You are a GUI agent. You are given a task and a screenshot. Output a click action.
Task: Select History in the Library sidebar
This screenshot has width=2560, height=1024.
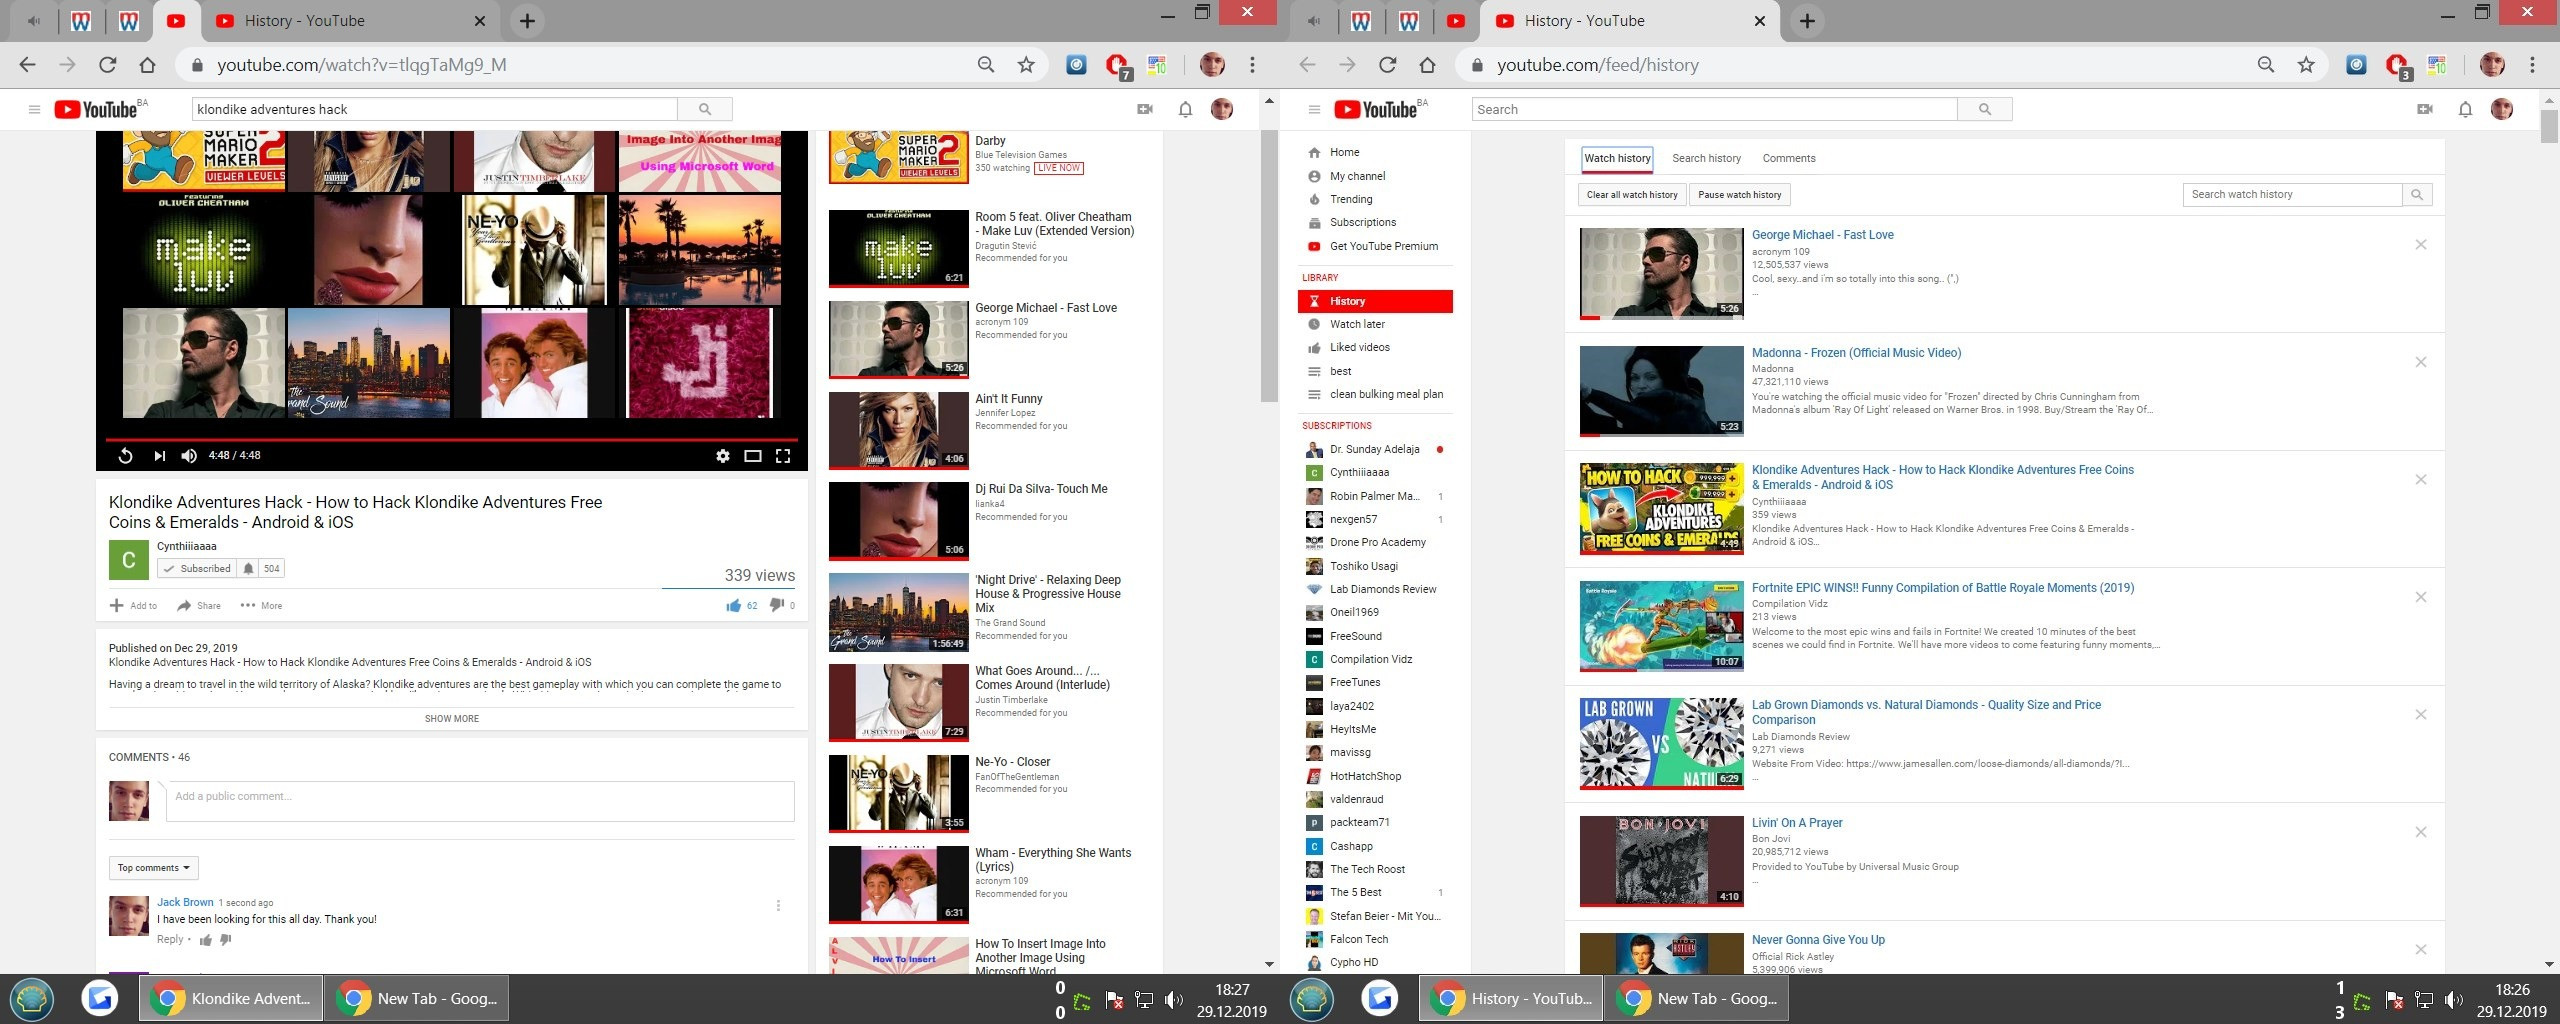click(x=1375, y=301)
